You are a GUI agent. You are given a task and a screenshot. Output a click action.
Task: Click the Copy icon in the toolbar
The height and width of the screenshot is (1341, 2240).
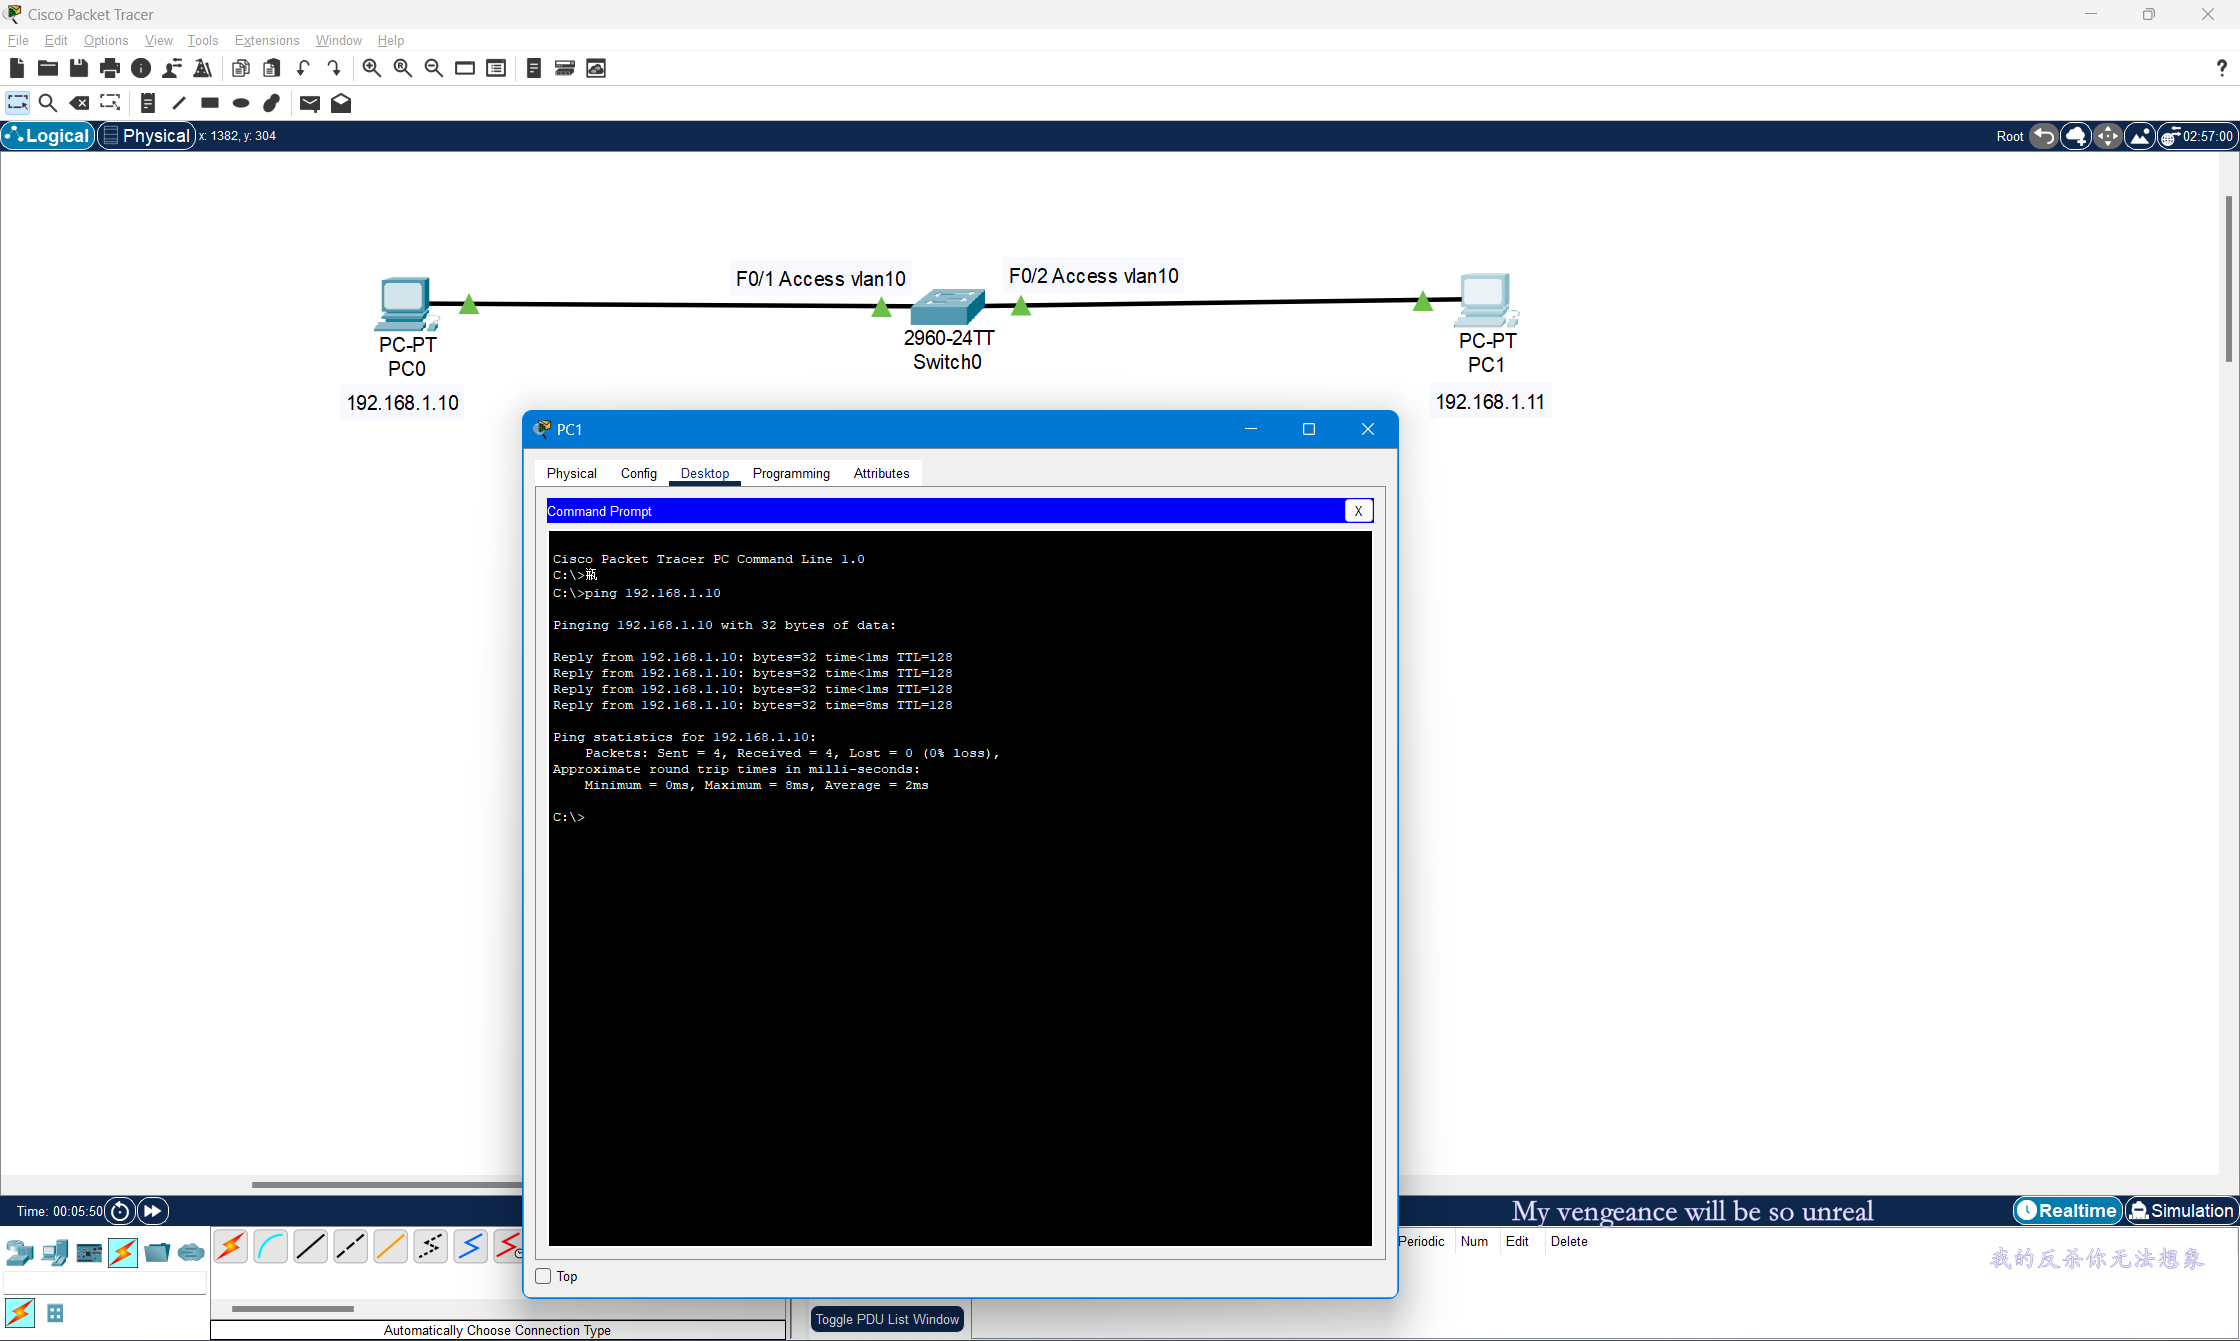click(x=240, y=68)
